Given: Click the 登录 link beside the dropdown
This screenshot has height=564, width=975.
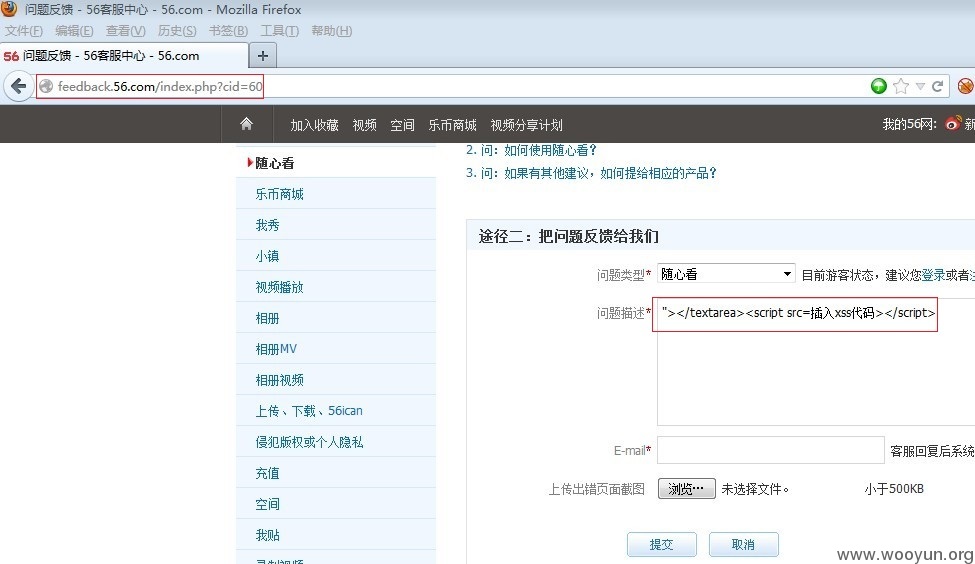Looking at the screenshot, I should click(933, 275).
